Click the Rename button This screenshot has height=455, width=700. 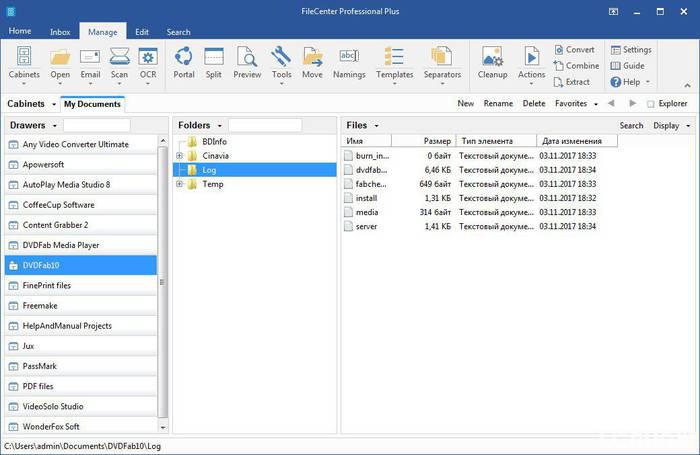click(x=498, y=104)
